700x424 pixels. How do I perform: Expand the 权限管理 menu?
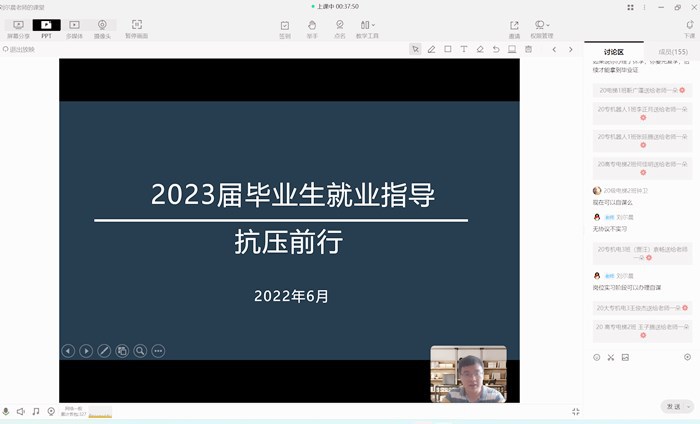[x=542, y=27]
